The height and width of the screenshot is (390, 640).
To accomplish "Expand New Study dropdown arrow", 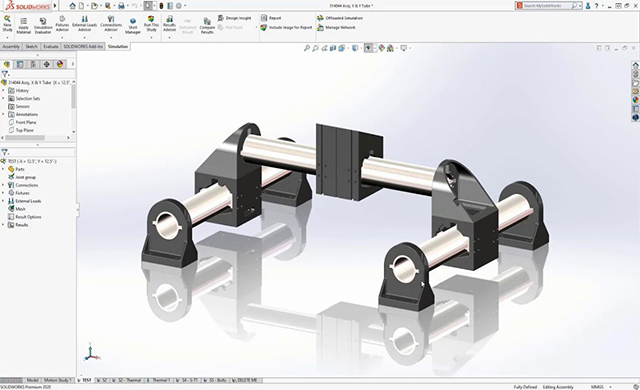I will [7, 38].
